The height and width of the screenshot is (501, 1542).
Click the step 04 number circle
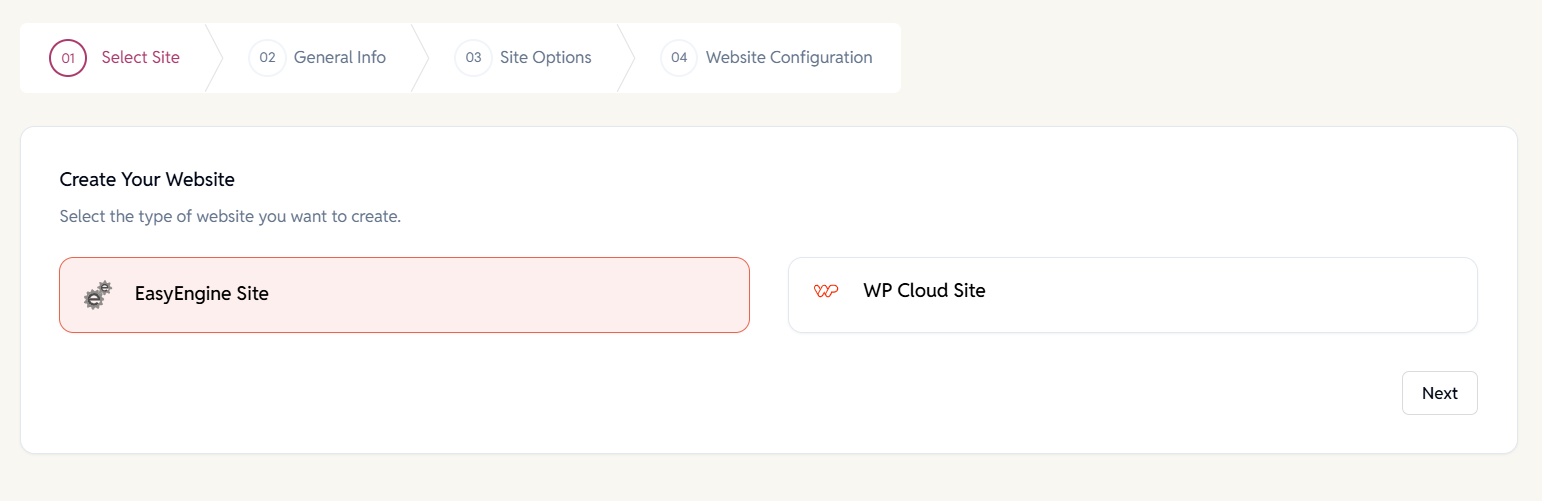tap(679, 58)
